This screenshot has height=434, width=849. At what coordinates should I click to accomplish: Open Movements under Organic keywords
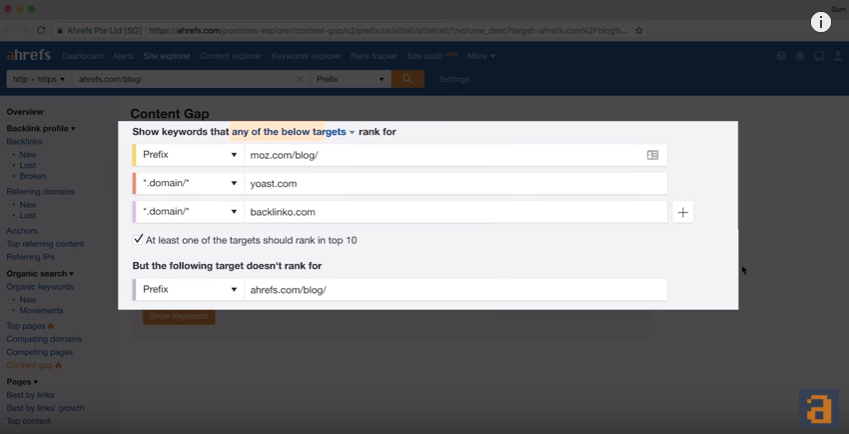coord(42,310)
